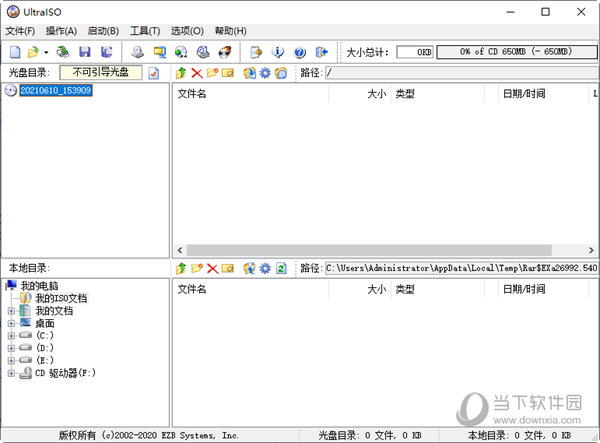Image resolution: width=600 pixels, height=443 pixels.
Task: Open the arrow beside the Open icon
Action: (46, 52)
